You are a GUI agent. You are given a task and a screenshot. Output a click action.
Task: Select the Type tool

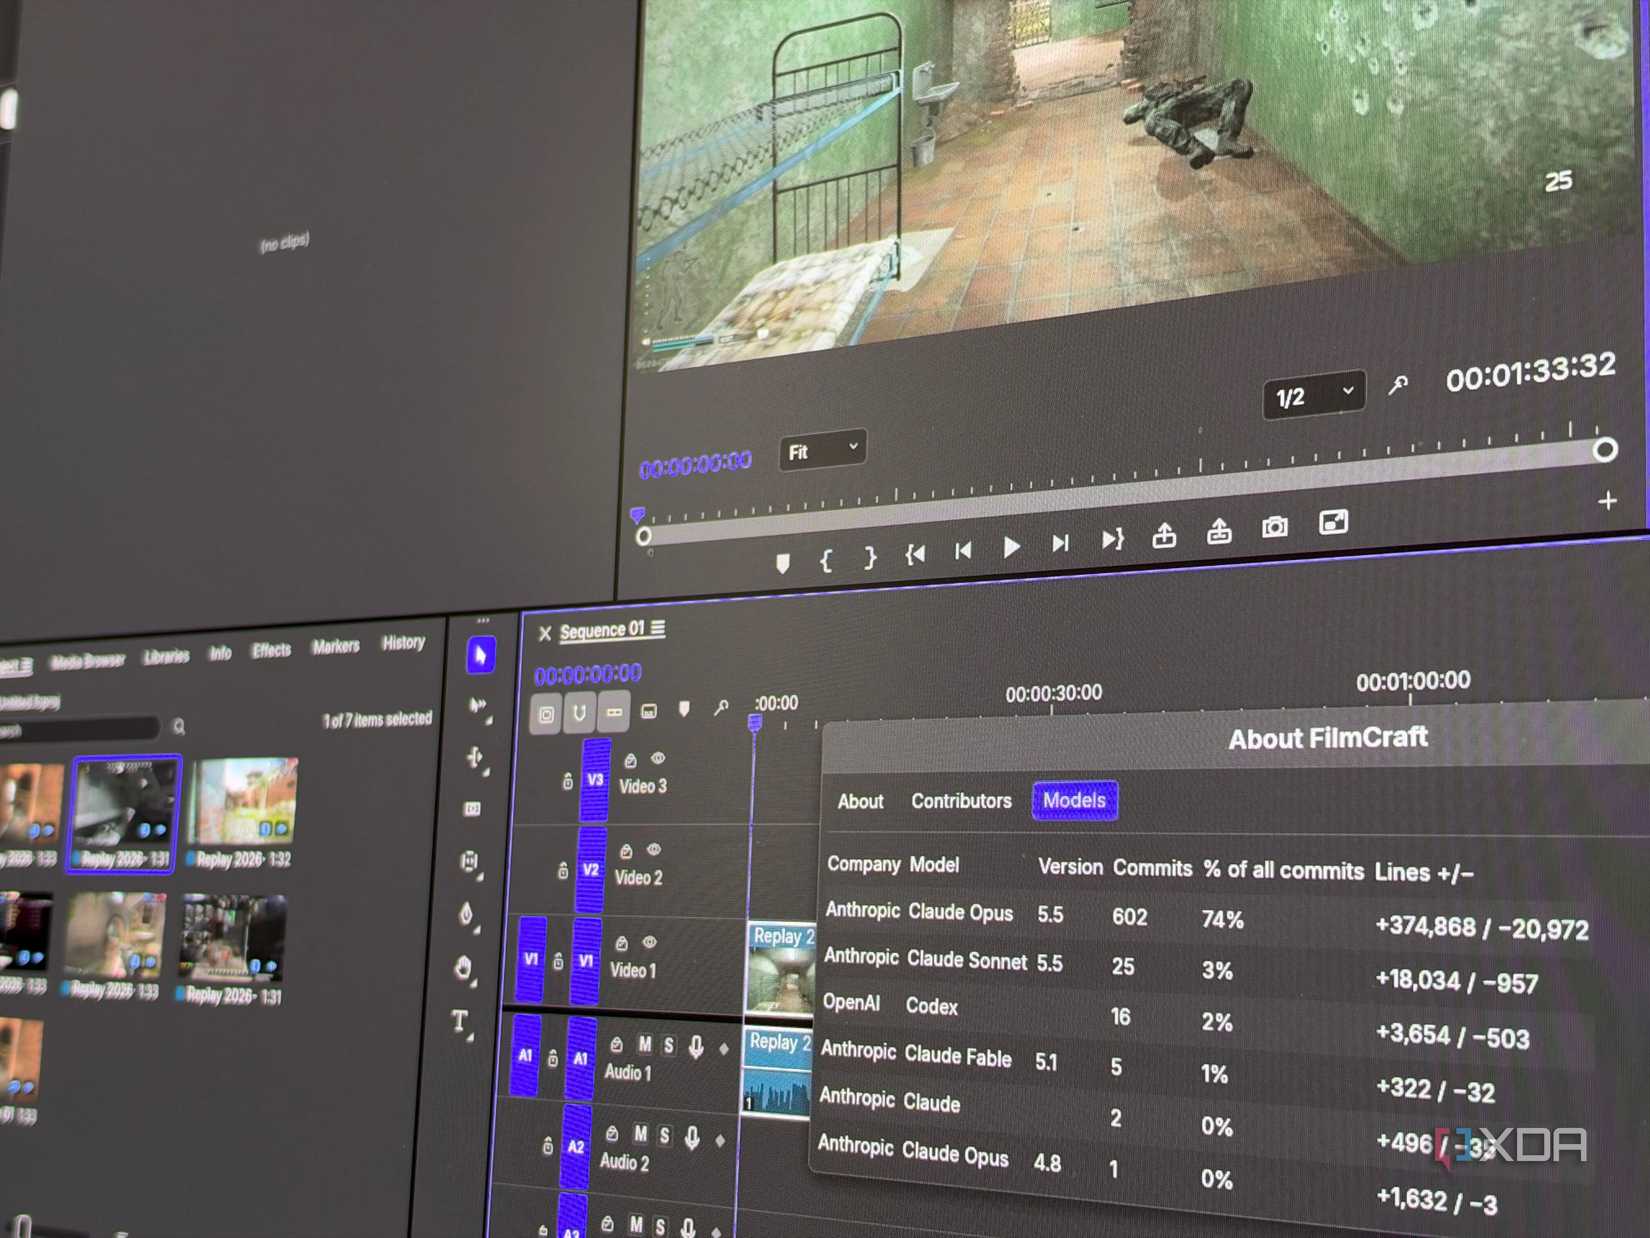[x=460, y=1021]
